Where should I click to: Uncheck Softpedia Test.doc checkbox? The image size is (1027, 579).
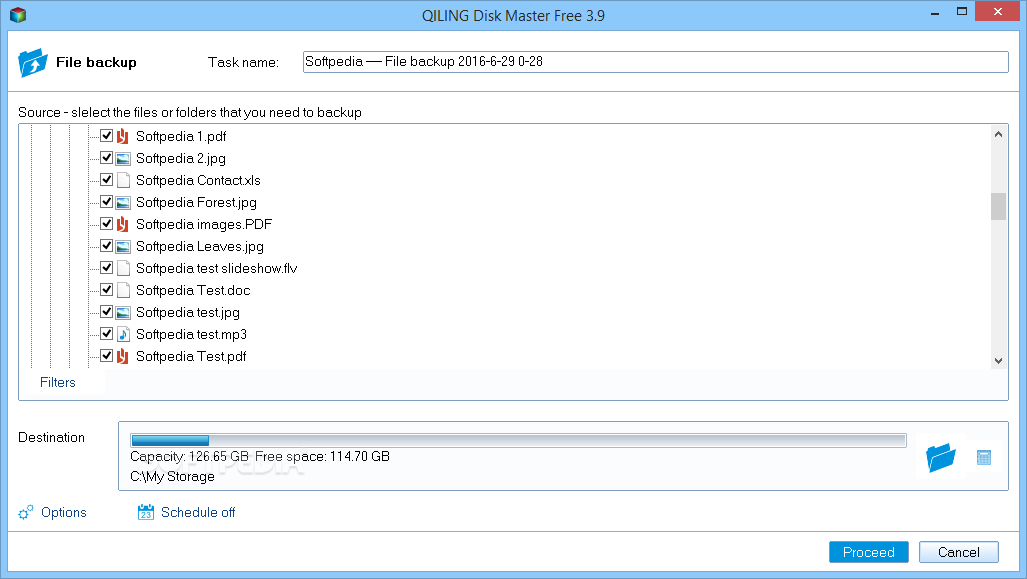click(106, 290)
